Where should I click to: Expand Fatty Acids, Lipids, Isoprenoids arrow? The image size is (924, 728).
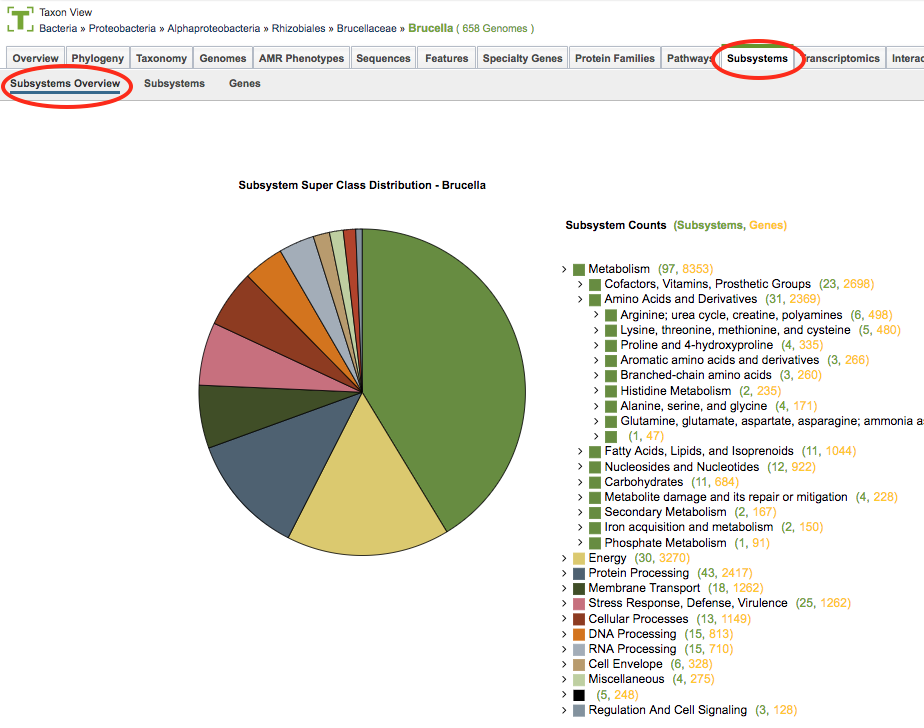point(580,452)
